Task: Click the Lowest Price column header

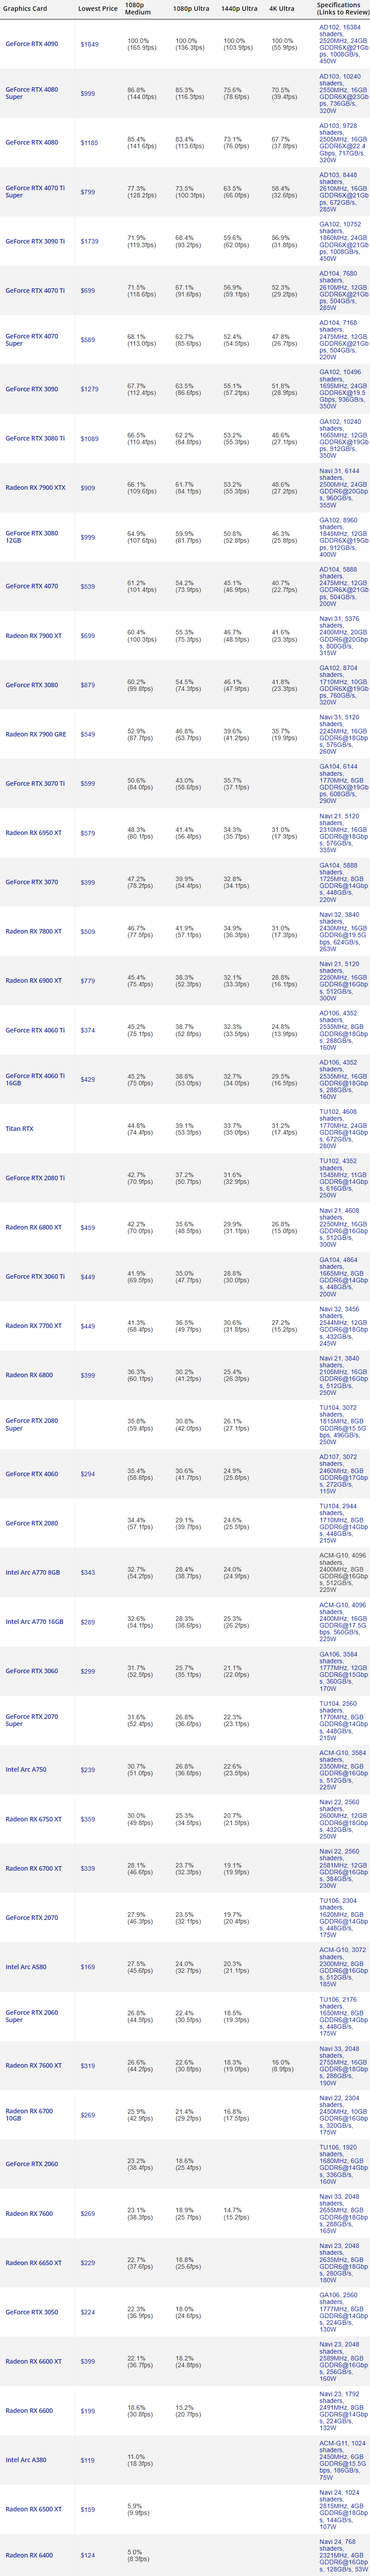Action: point(97,8)
